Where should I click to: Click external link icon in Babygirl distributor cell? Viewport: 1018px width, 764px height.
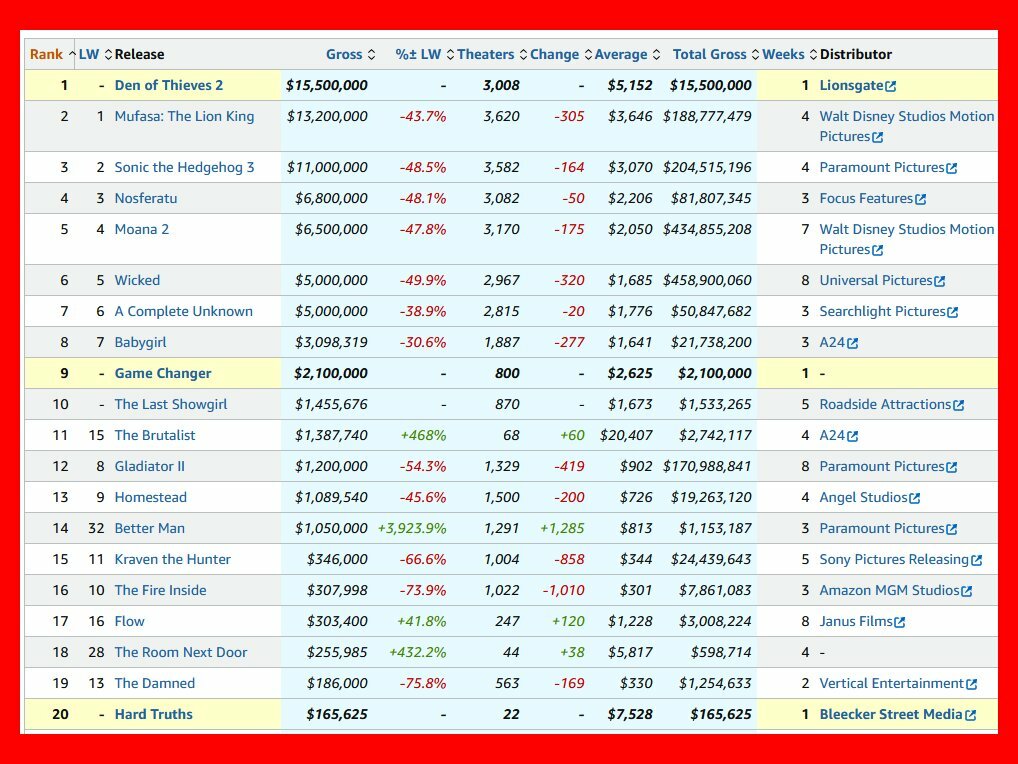pyautogui.click(x=852, y=344)
